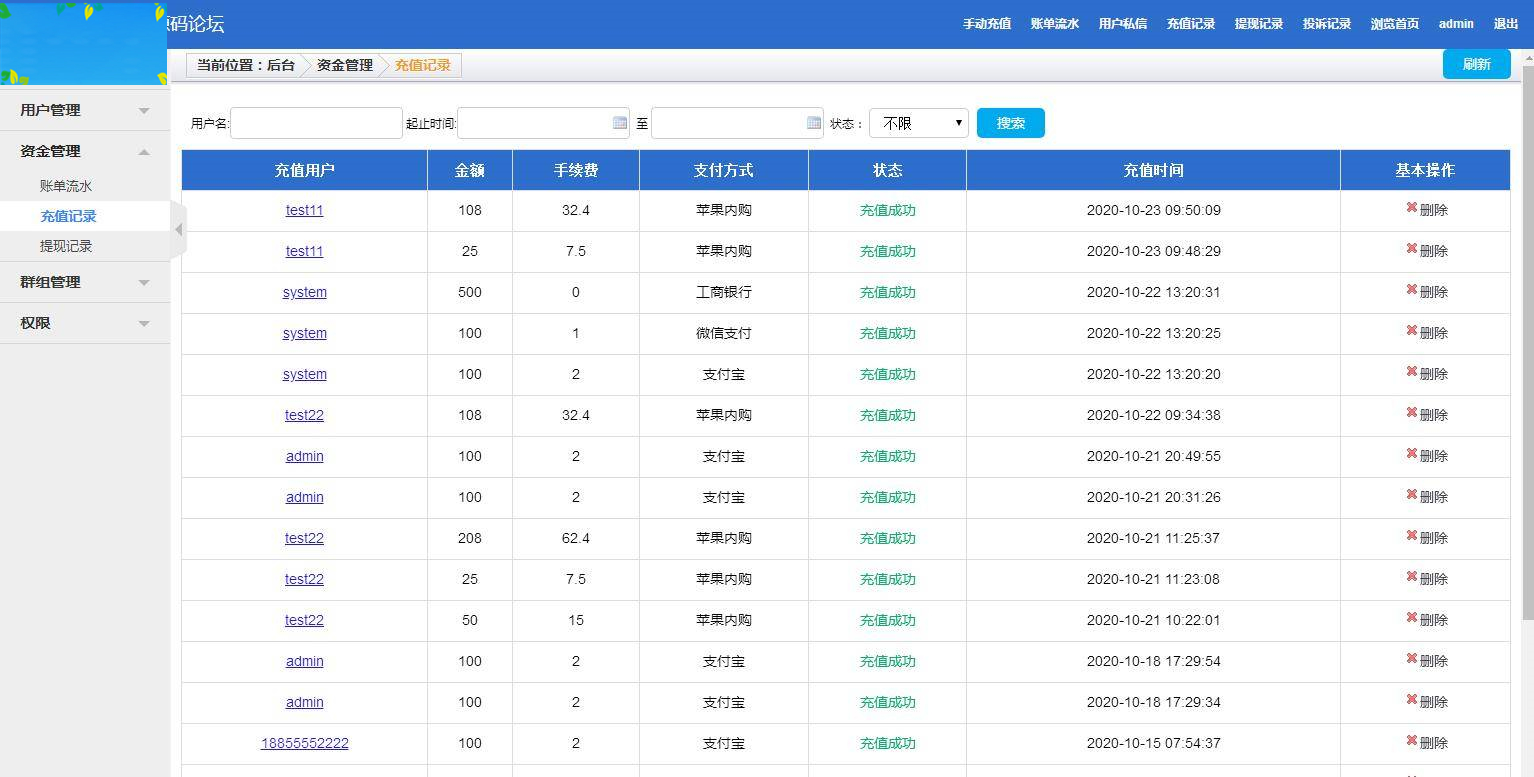Navigate to 浏览首页 in the top bar
The height and width of the screenshot is (777, 1534).
point(1394,23)
